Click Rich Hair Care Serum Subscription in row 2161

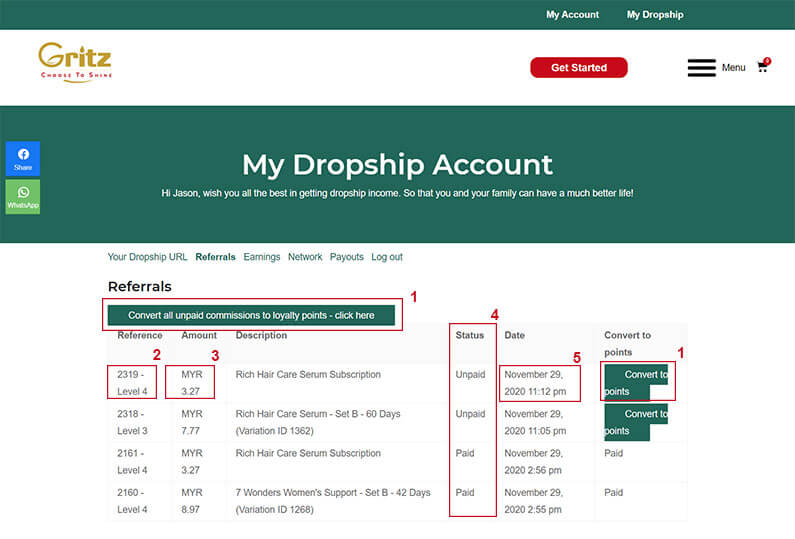308,453
